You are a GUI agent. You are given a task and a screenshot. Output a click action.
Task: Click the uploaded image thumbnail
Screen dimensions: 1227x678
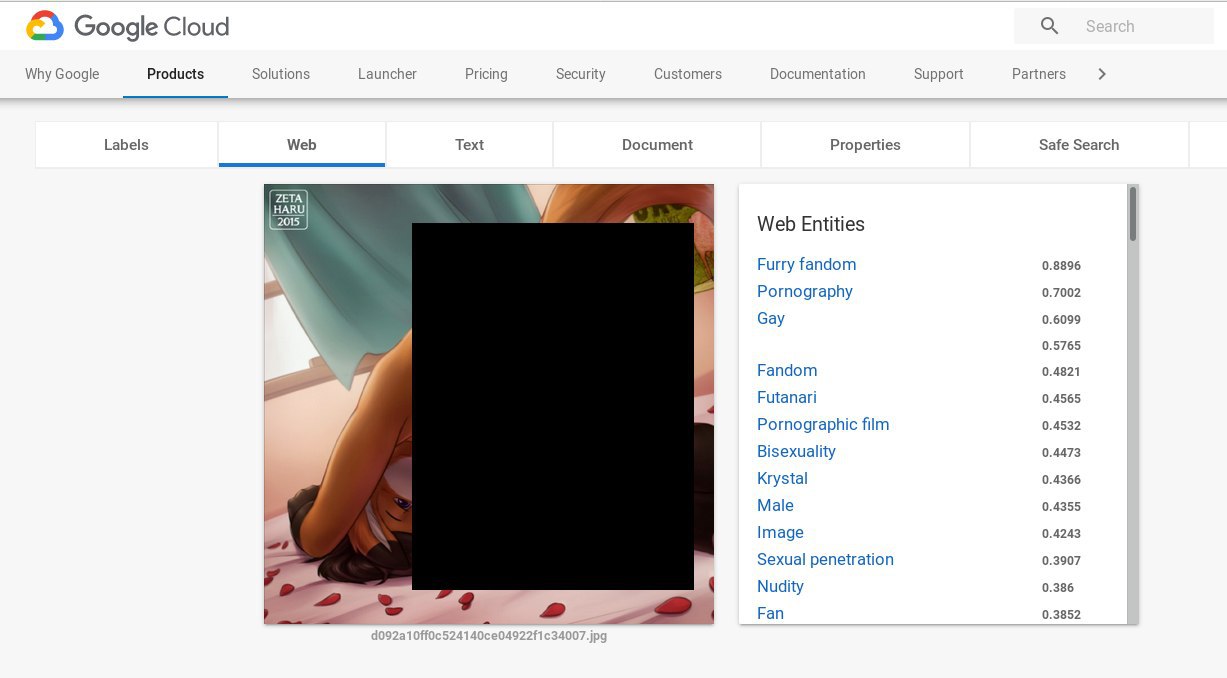(x=489, y=404)
